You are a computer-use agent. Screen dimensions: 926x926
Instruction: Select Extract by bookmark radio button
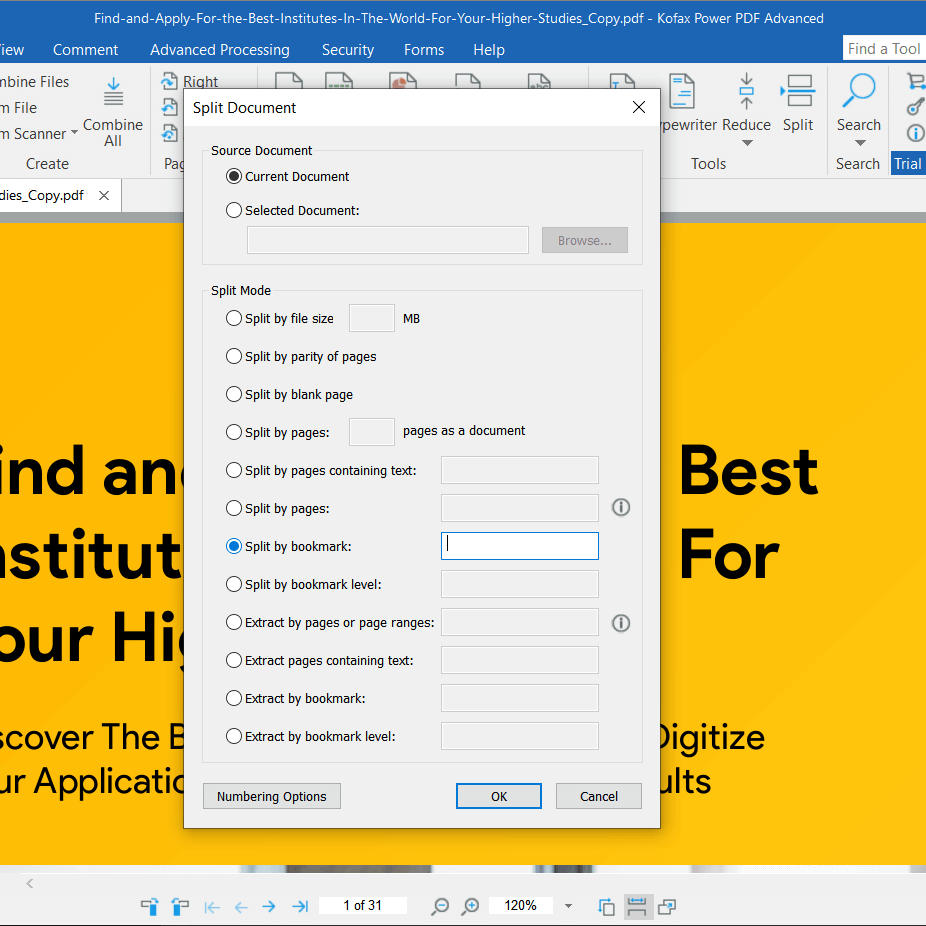tap(234, 698)
